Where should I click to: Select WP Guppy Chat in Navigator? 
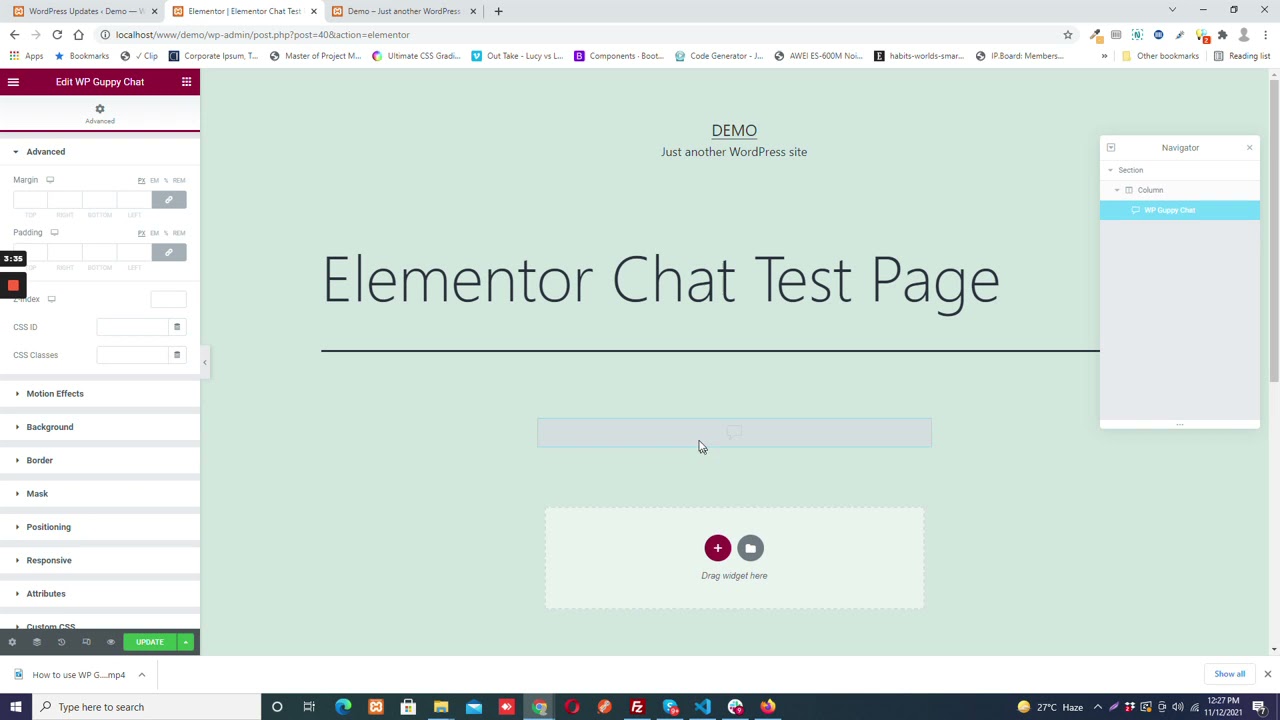click(x=1180, y=210)
